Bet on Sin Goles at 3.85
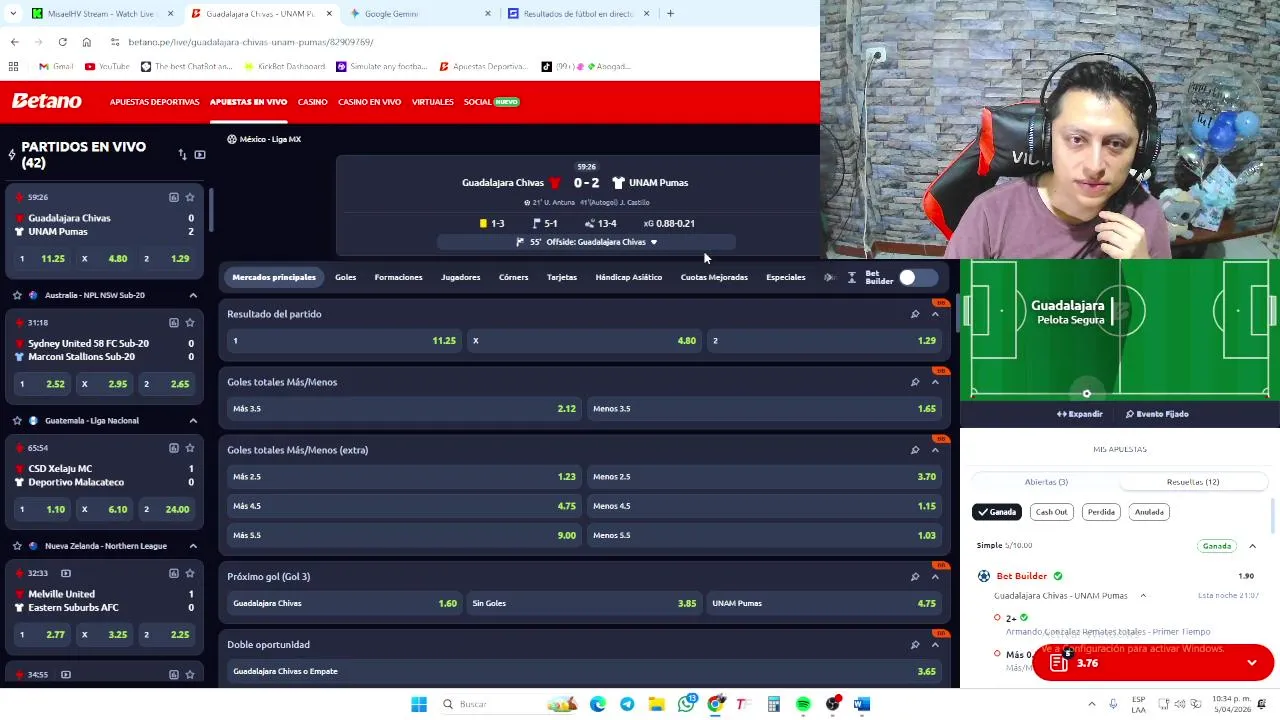 584,603
